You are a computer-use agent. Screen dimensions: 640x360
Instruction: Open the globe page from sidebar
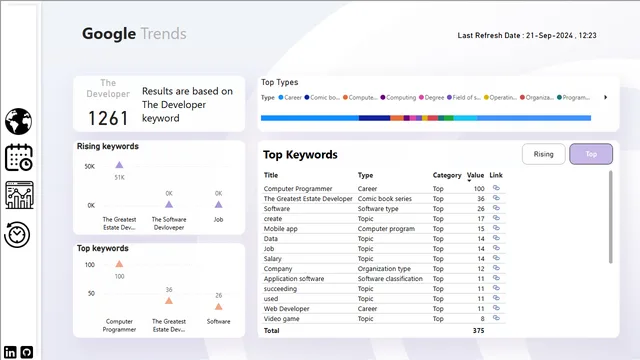[x=18, y=121]
